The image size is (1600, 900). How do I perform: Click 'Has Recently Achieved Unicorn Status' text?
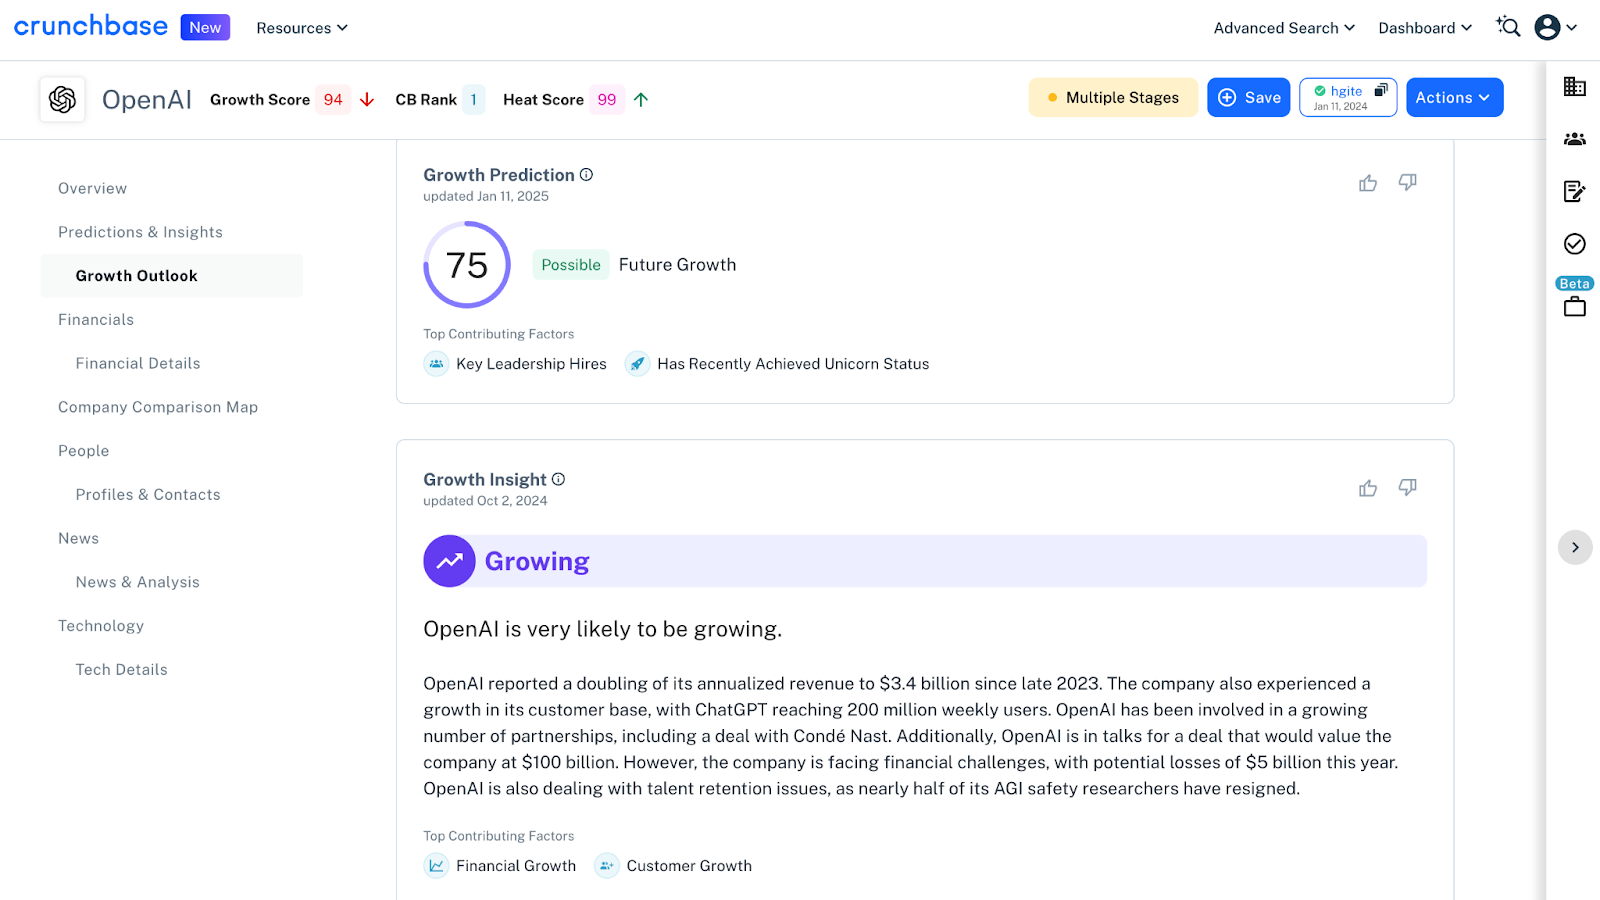(x=793, y=364)
